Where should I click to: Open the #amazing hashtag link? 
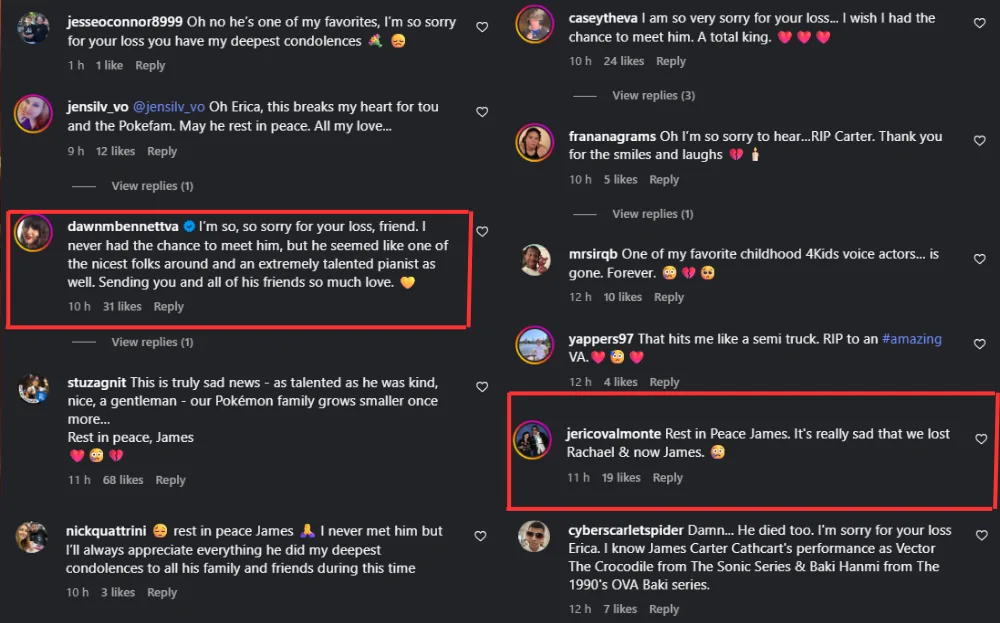pyautogui.click(x=911, y=339)
